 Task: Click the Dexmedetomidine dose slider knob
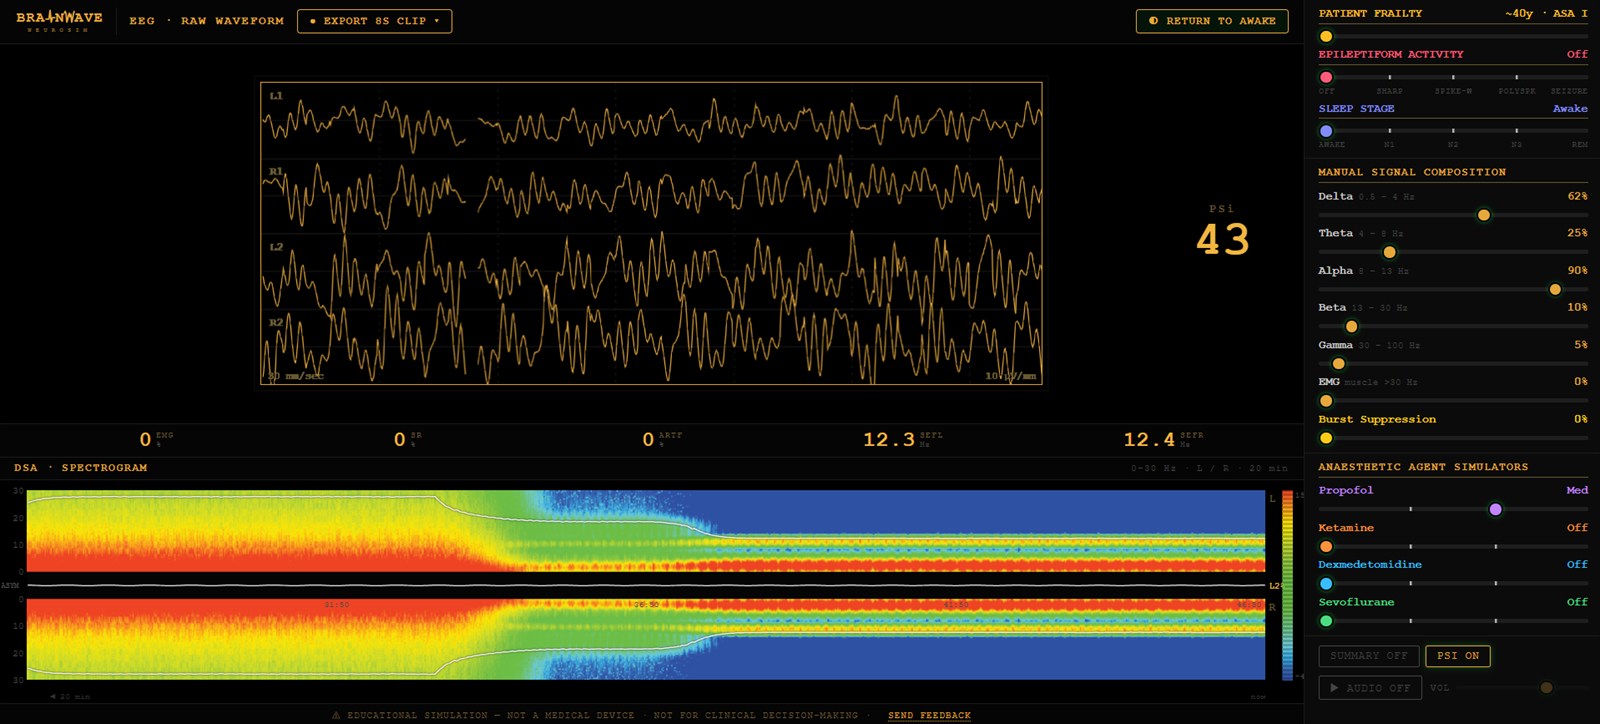pos(1326,584)
